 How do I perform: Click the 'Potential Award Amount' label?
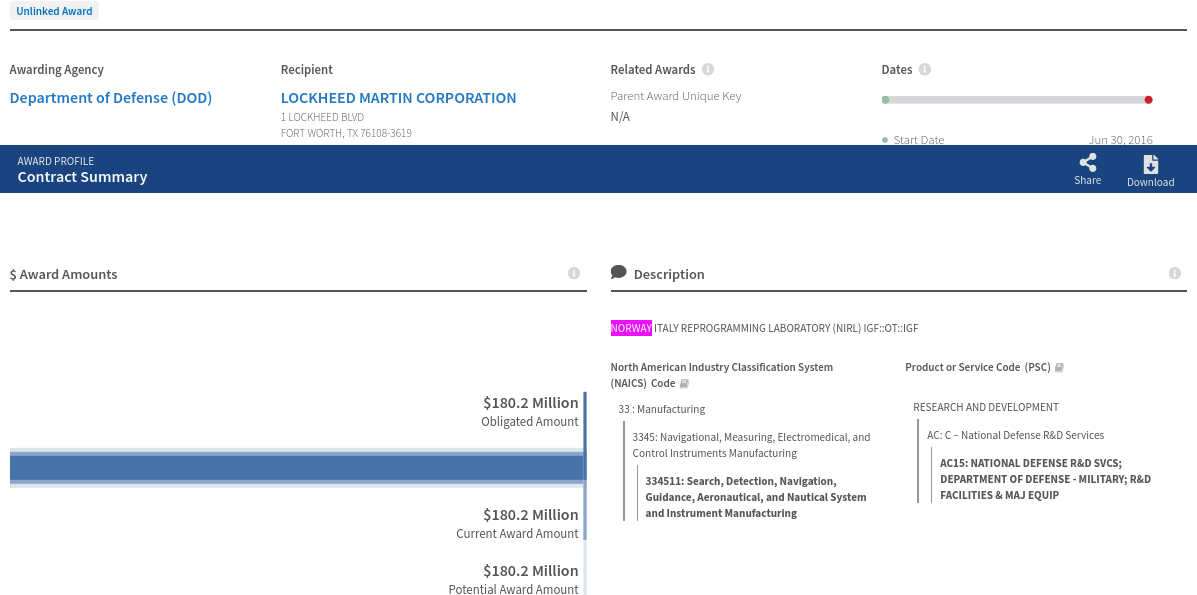point(513,589)
